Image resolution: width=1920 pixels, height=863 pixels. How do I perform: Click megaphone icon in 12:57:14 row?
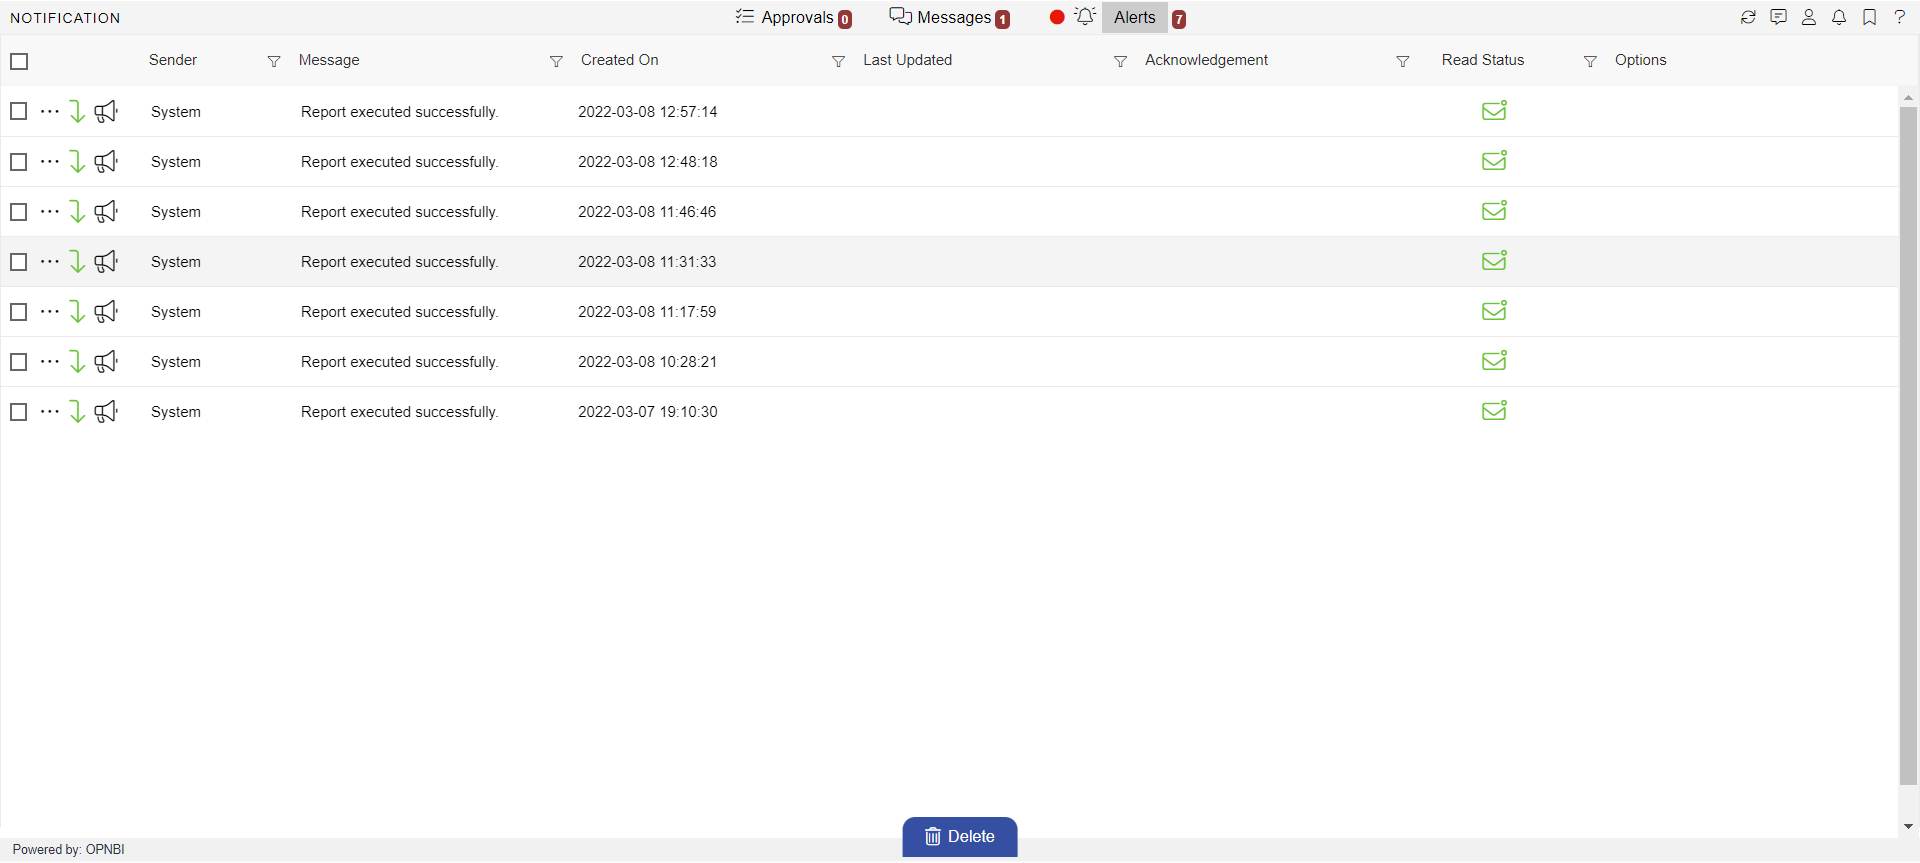pos(106,111)
